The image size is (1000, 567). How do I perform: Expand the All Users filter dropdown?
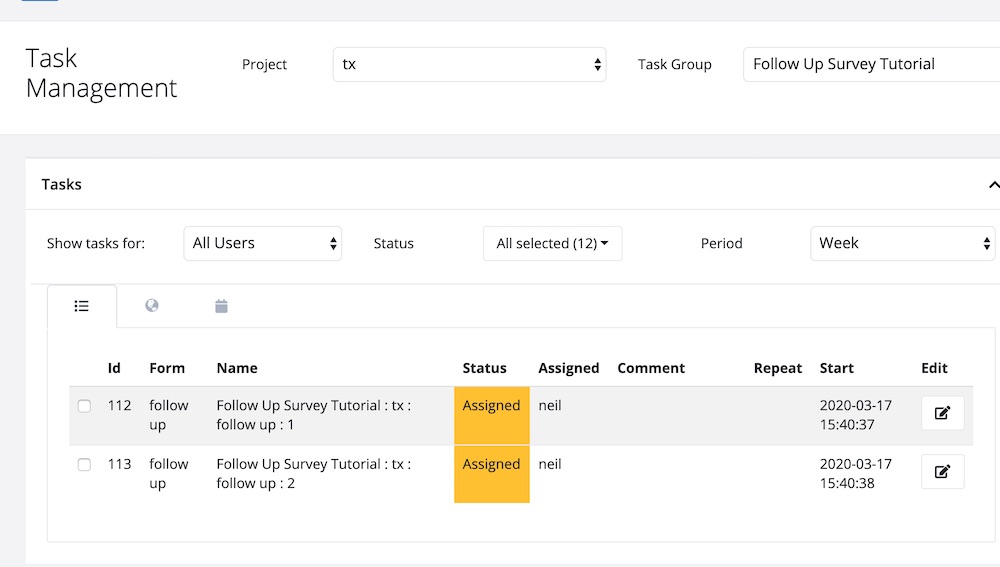pos(263,243)
